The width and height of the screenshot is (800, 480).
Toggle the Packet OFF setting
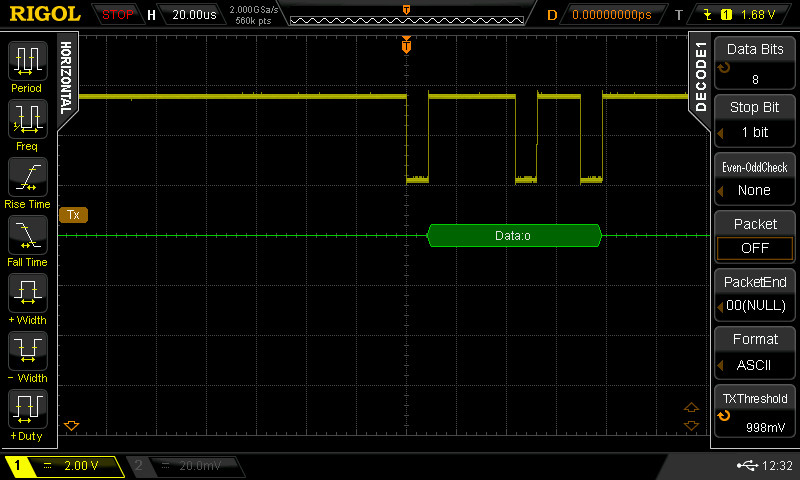[755, 237]
